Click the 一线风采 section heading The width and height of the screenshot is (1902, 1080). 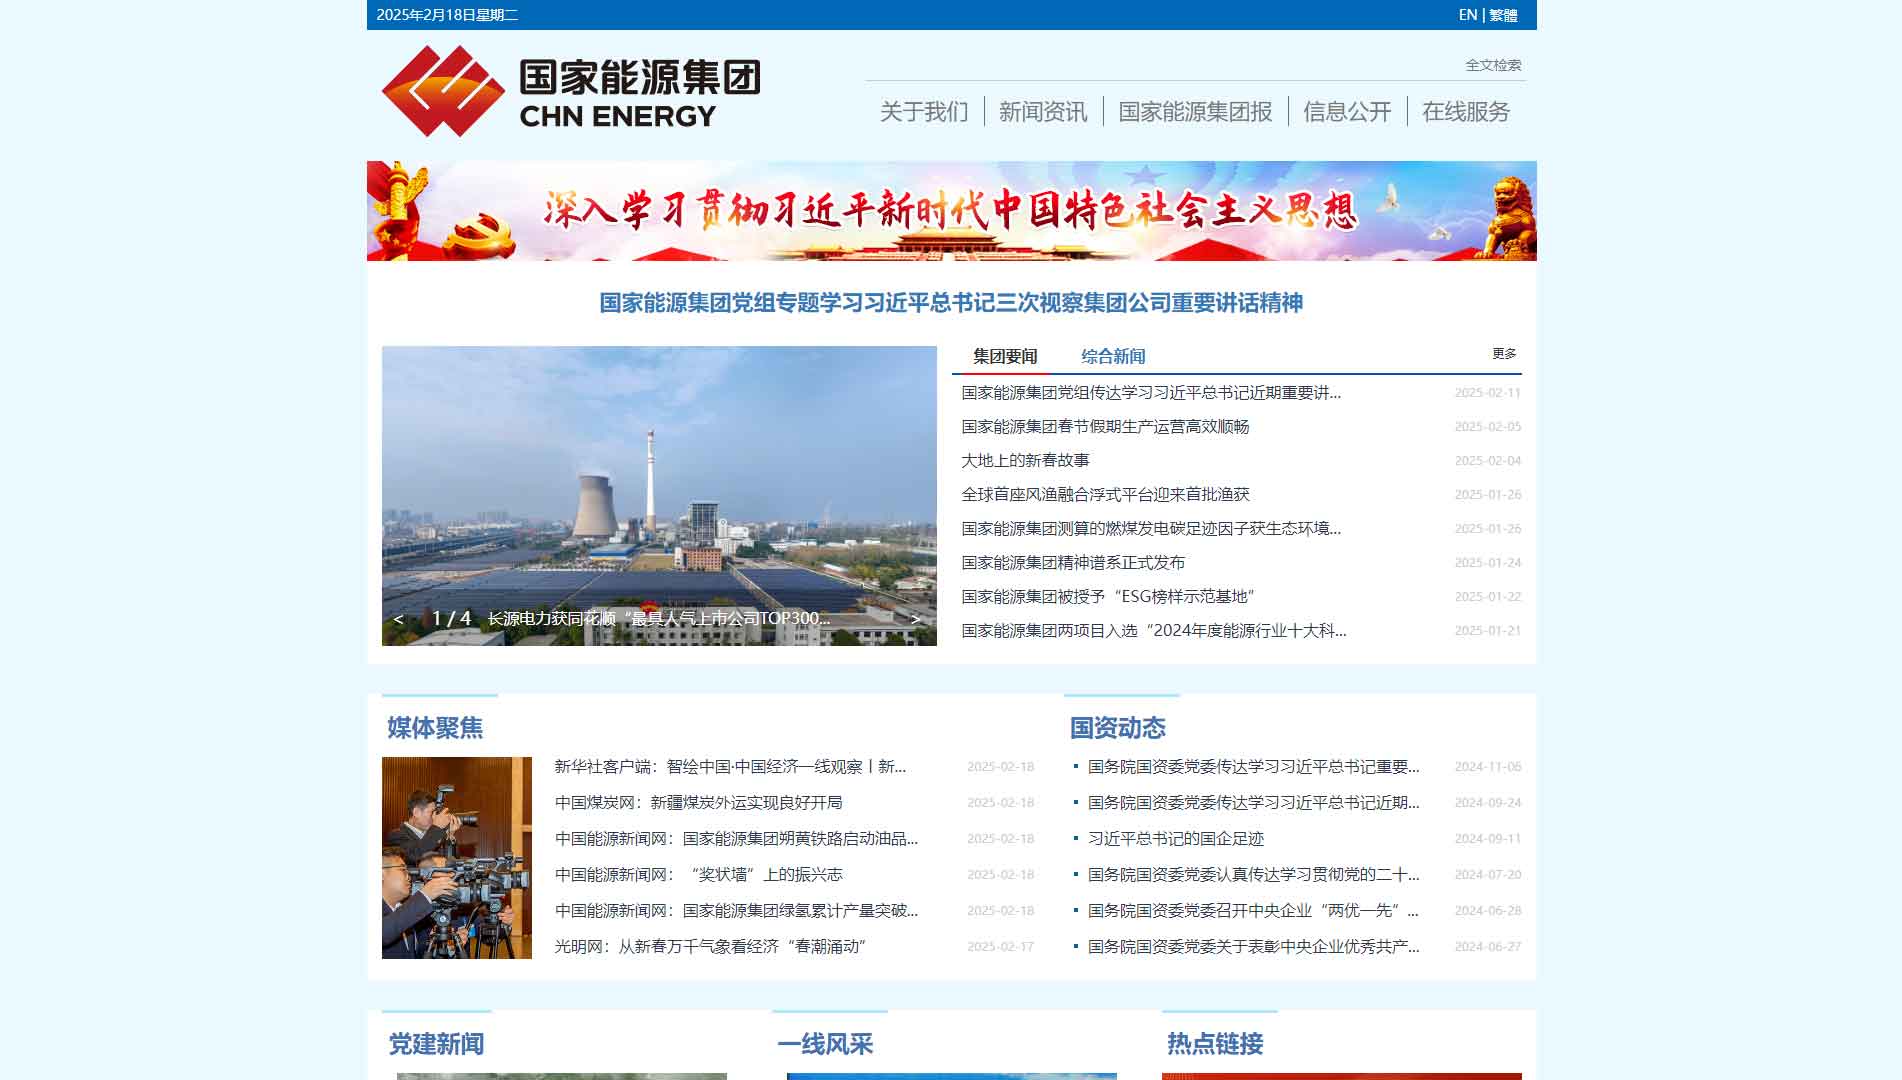click(x=825, y=1044)
